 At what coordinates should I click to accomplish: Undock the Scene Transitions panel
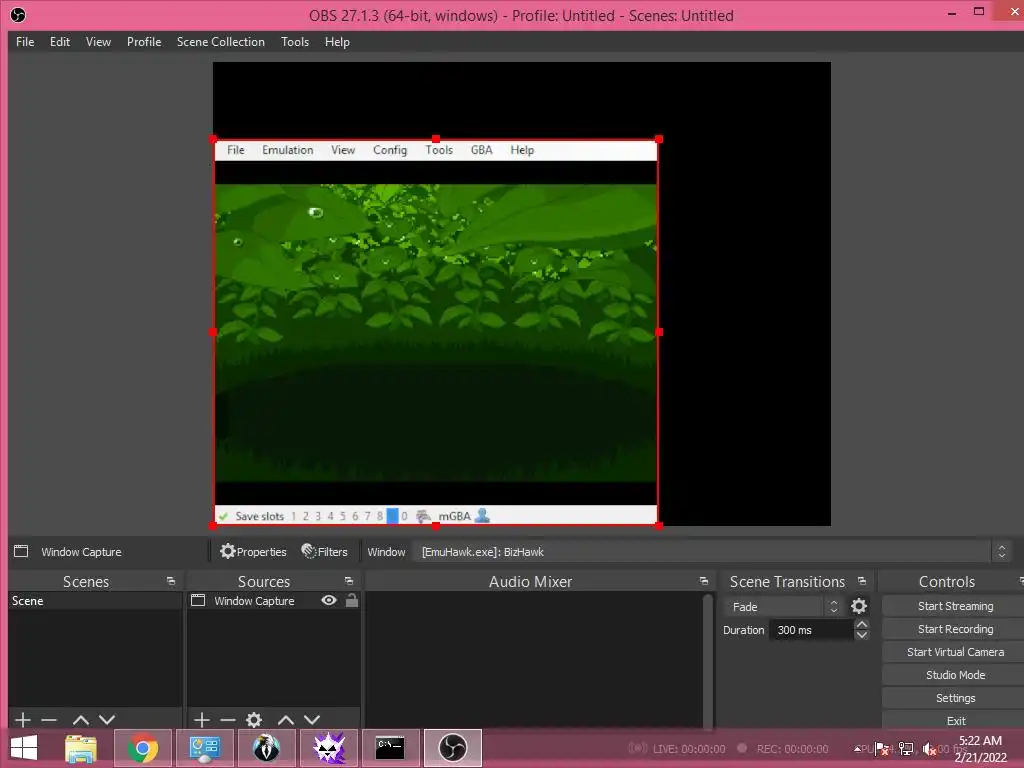861,581
